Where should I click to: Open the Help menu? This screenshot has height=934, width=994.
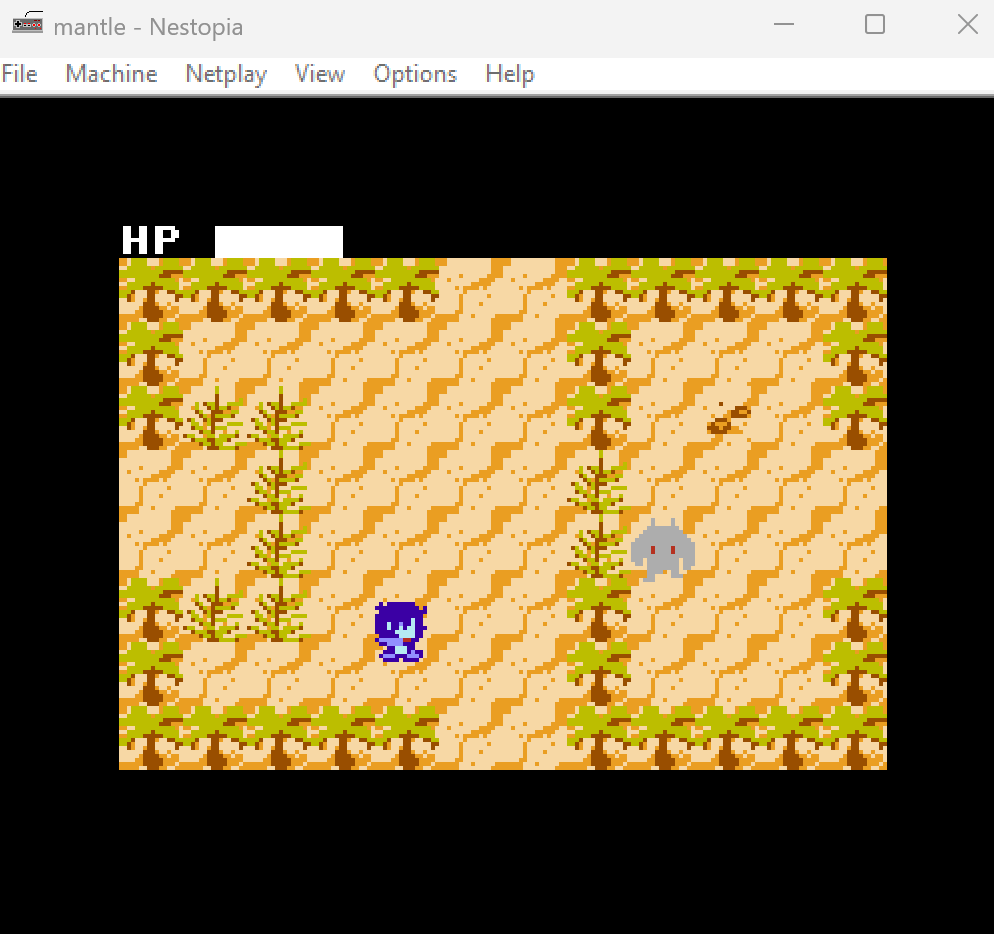pos(510,74)
